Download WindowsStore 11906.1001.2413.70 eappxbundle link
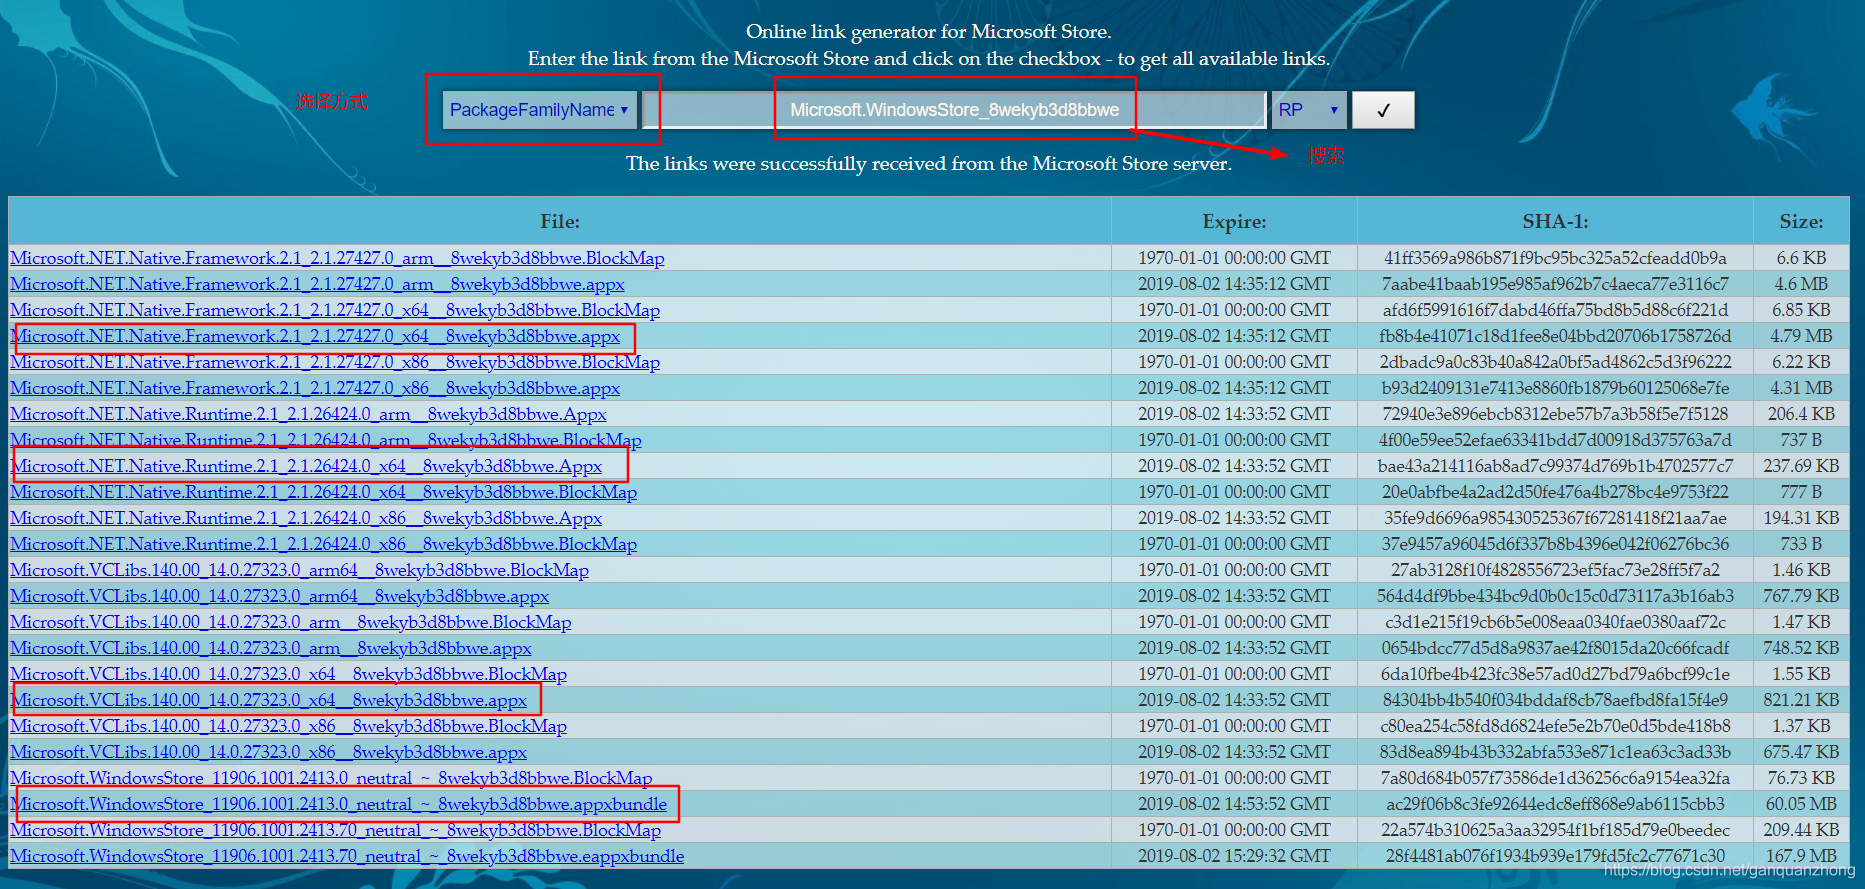1865x889 pixels. pyautogui.click(x=347, y=856)
